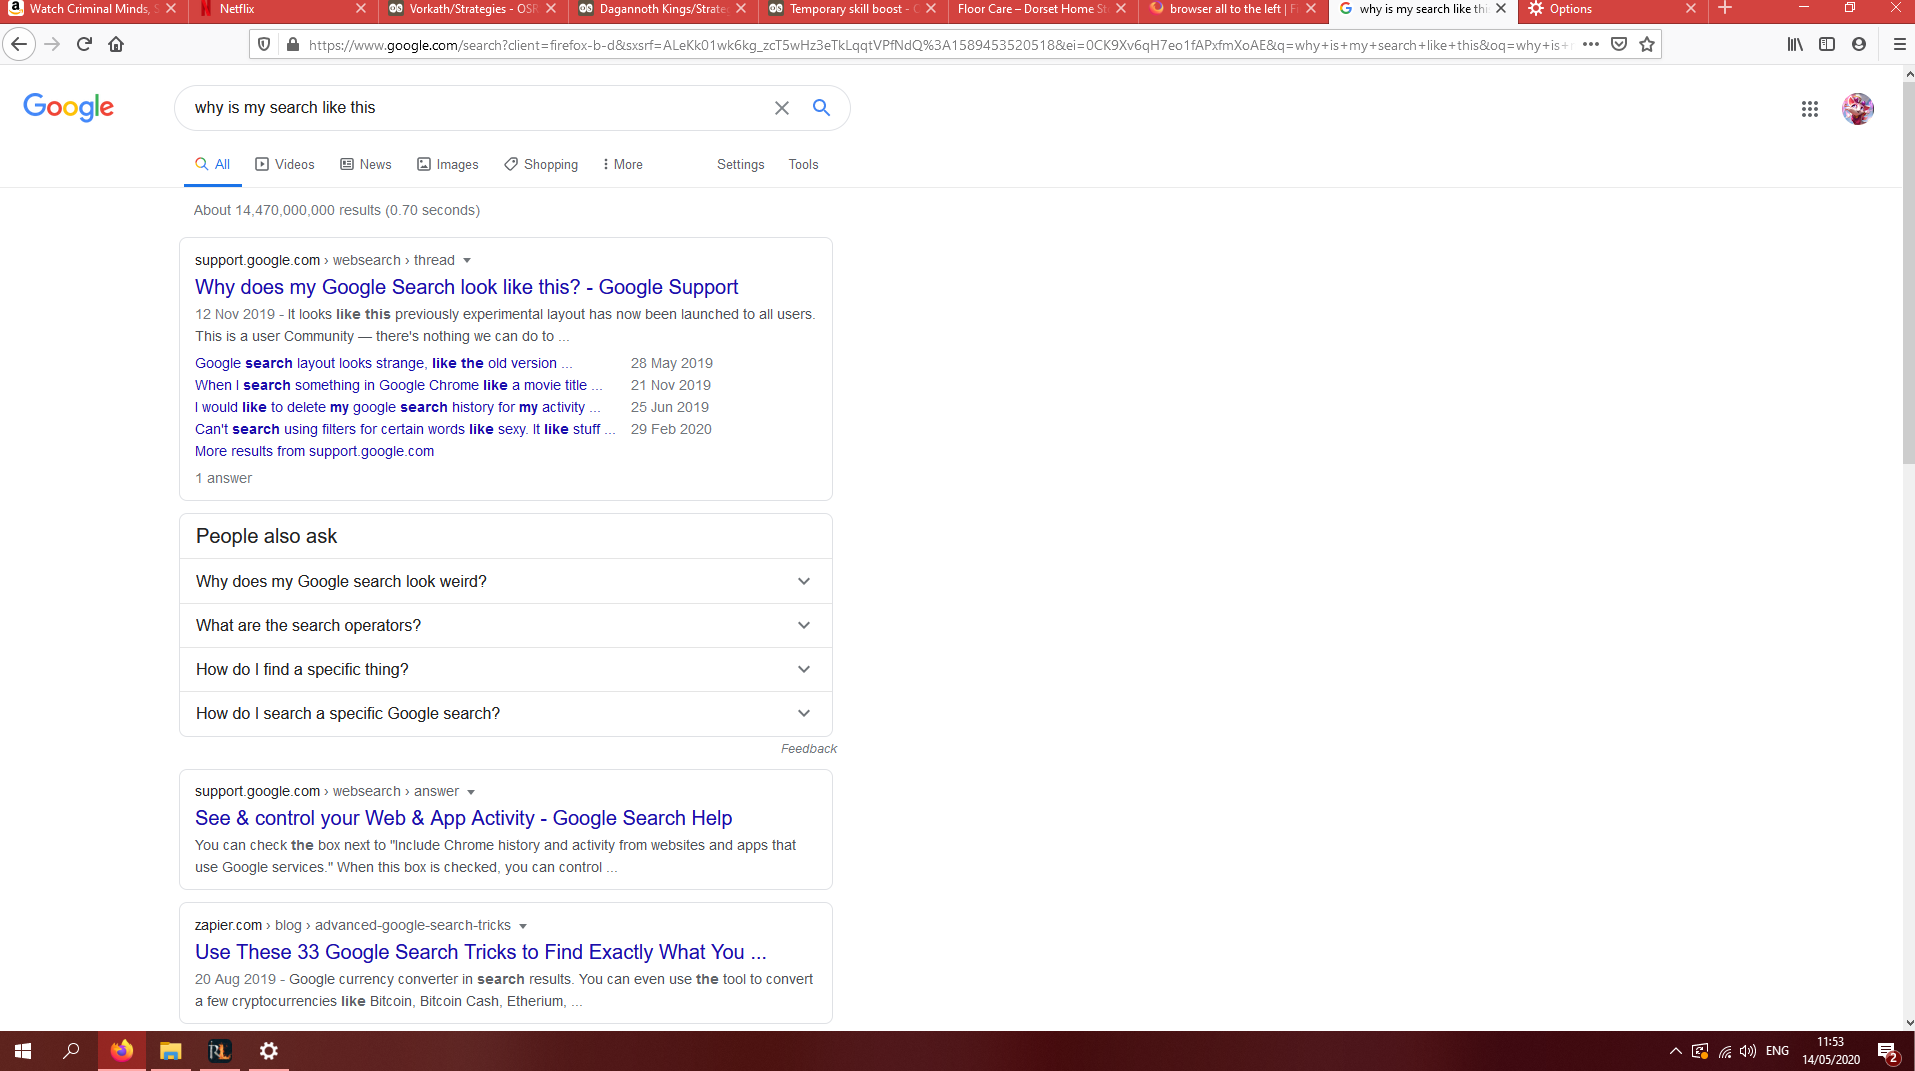Open Windows notification center

click(x=1887, y=1051)
